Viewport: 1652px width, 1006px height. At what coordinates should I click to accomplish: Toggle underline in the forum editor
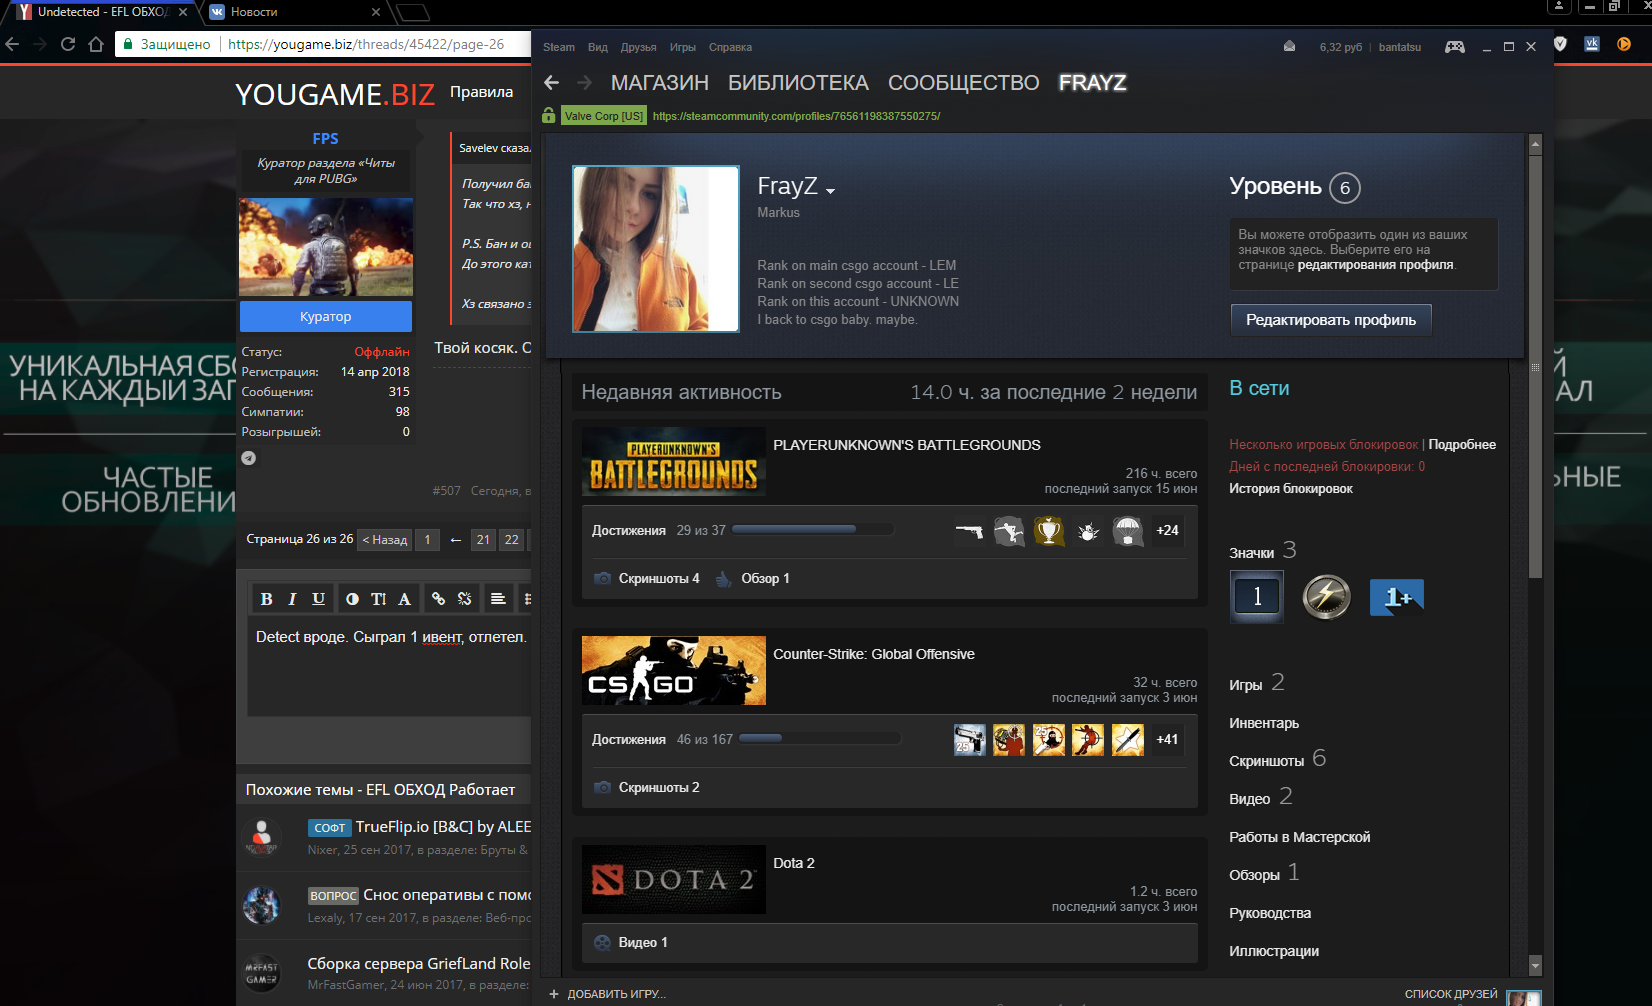click(318, 599)
